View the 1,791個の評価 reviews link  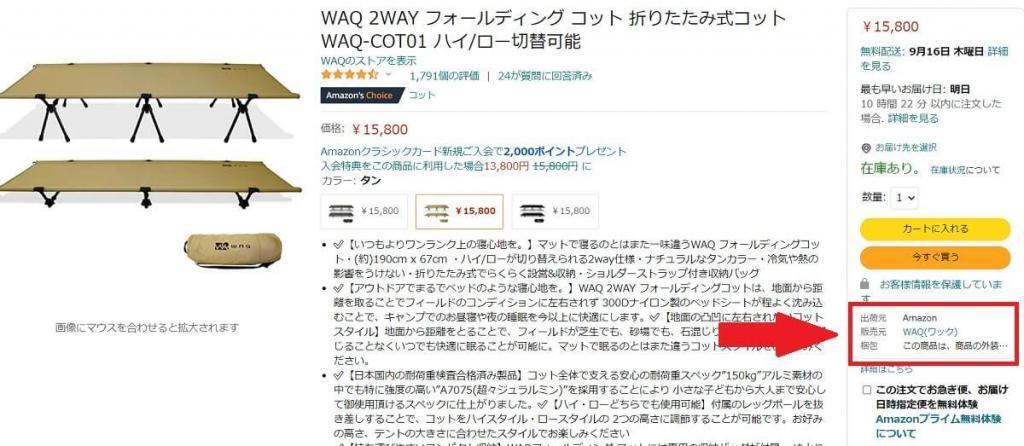point(444,76)
